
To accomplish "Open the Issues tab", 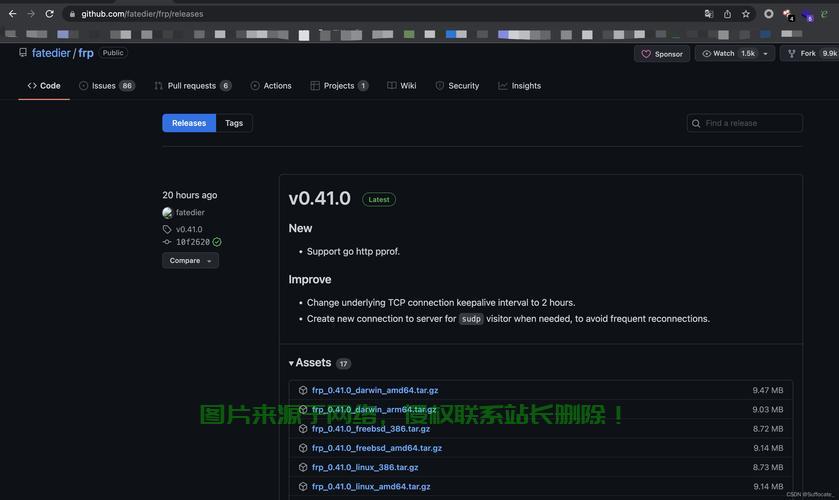I will [x=106, y=86].
